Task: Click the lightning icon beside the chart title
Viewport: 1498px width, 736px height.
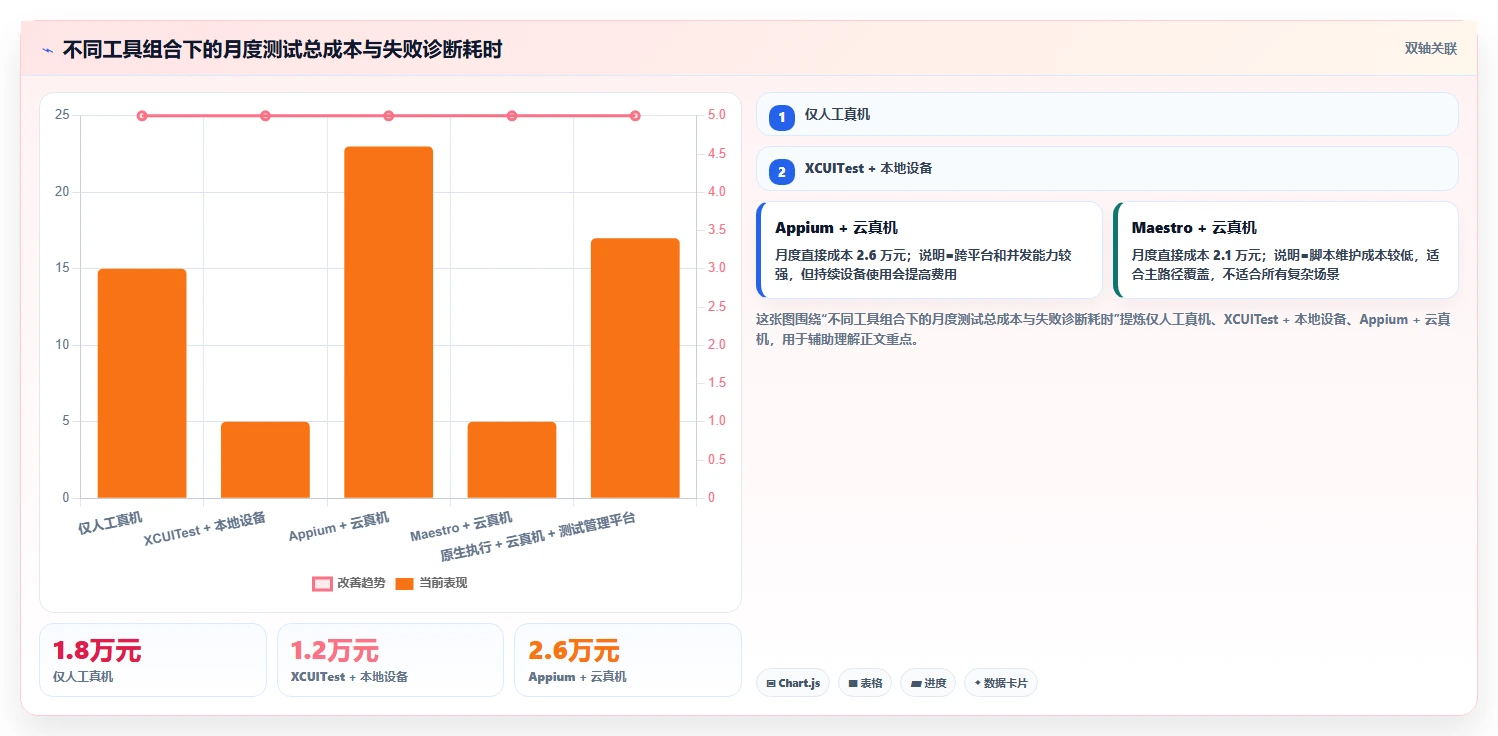Action: pyautogui.click(x=47, y=49)
